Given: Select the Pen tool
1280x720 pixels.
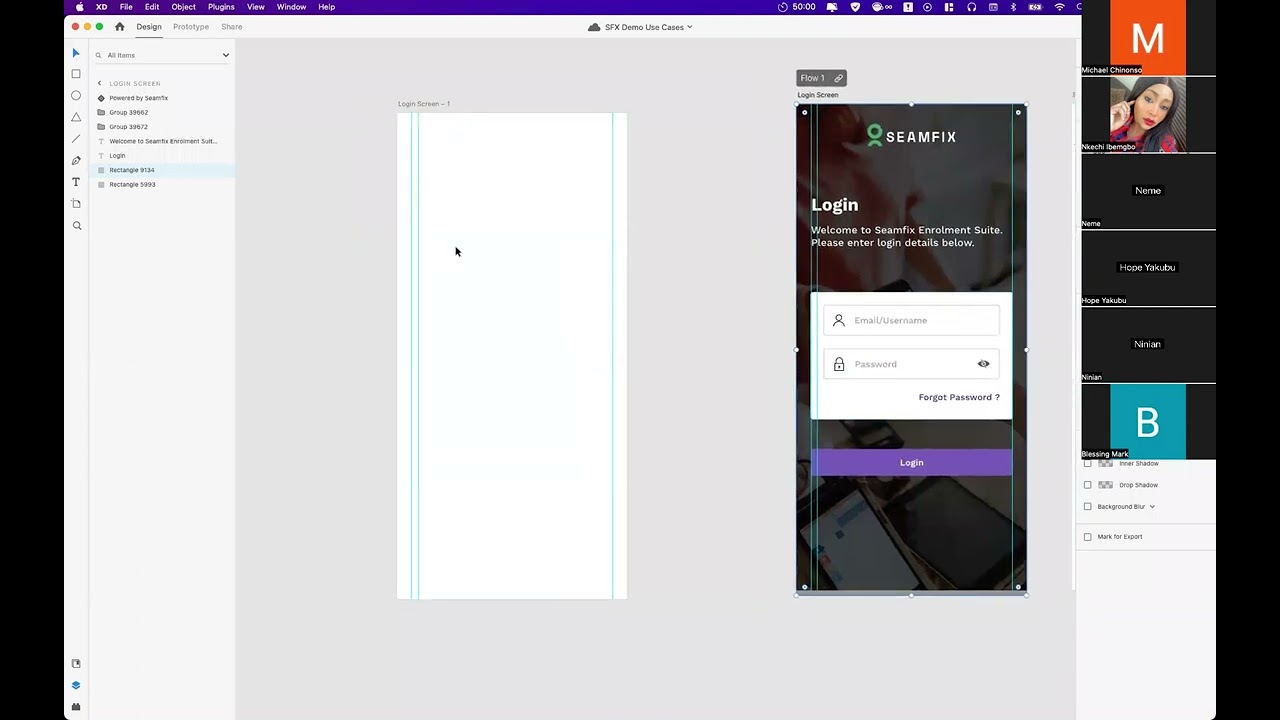Looking at the screenshot, I should [x=76, y=160].
